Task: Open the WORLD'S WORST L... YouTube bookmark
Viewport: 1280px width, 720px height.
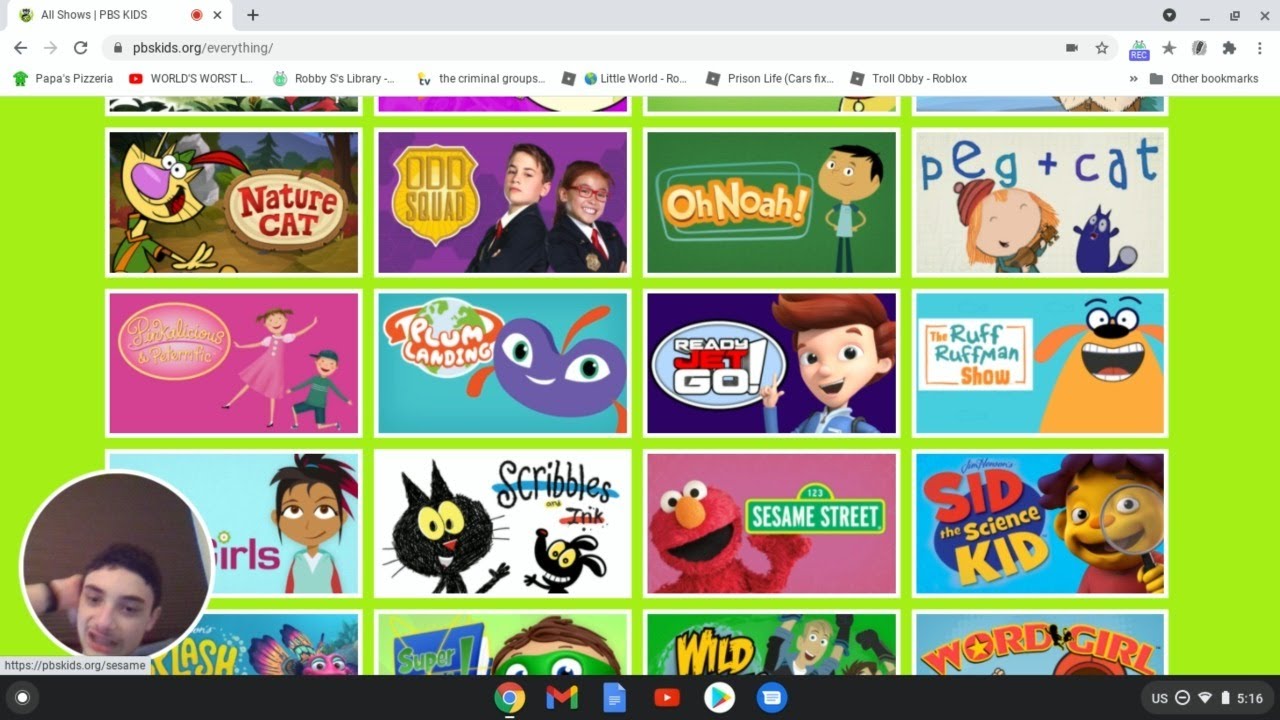Action: tap(191, 78)
